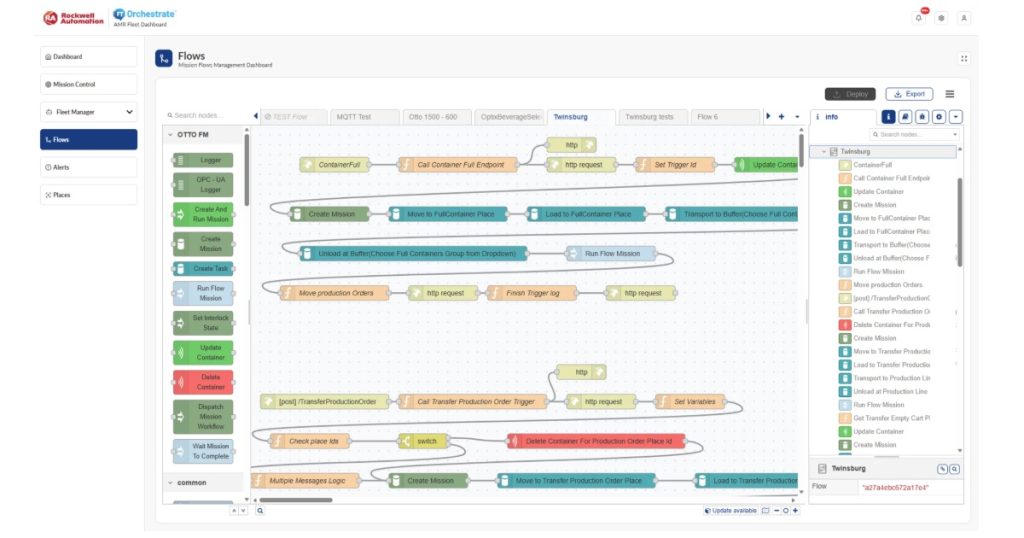Viewport: 1024px width, 538px height.
Task: Collapse the OTTO FM palette category
Action: (170, 134)
